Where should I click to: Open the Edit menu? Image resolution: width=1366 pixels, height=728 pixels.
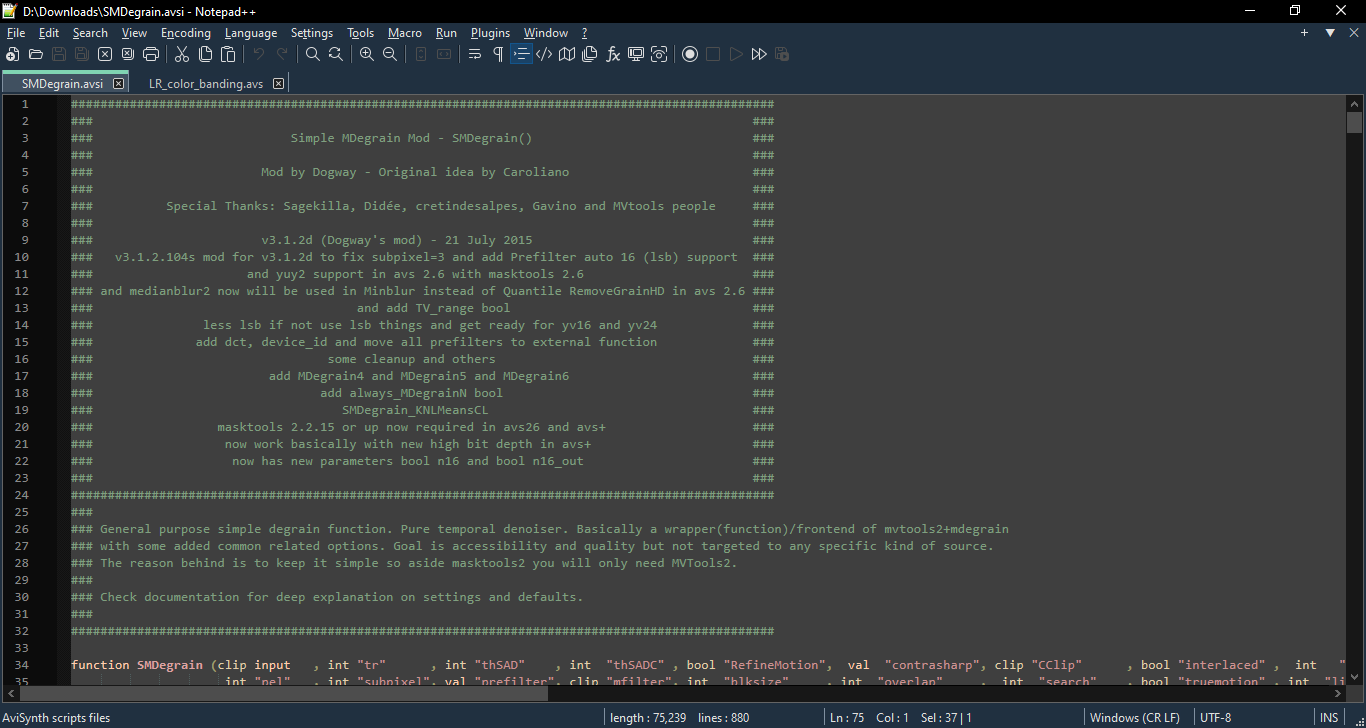pyautogui.click(x=49, y=33)
